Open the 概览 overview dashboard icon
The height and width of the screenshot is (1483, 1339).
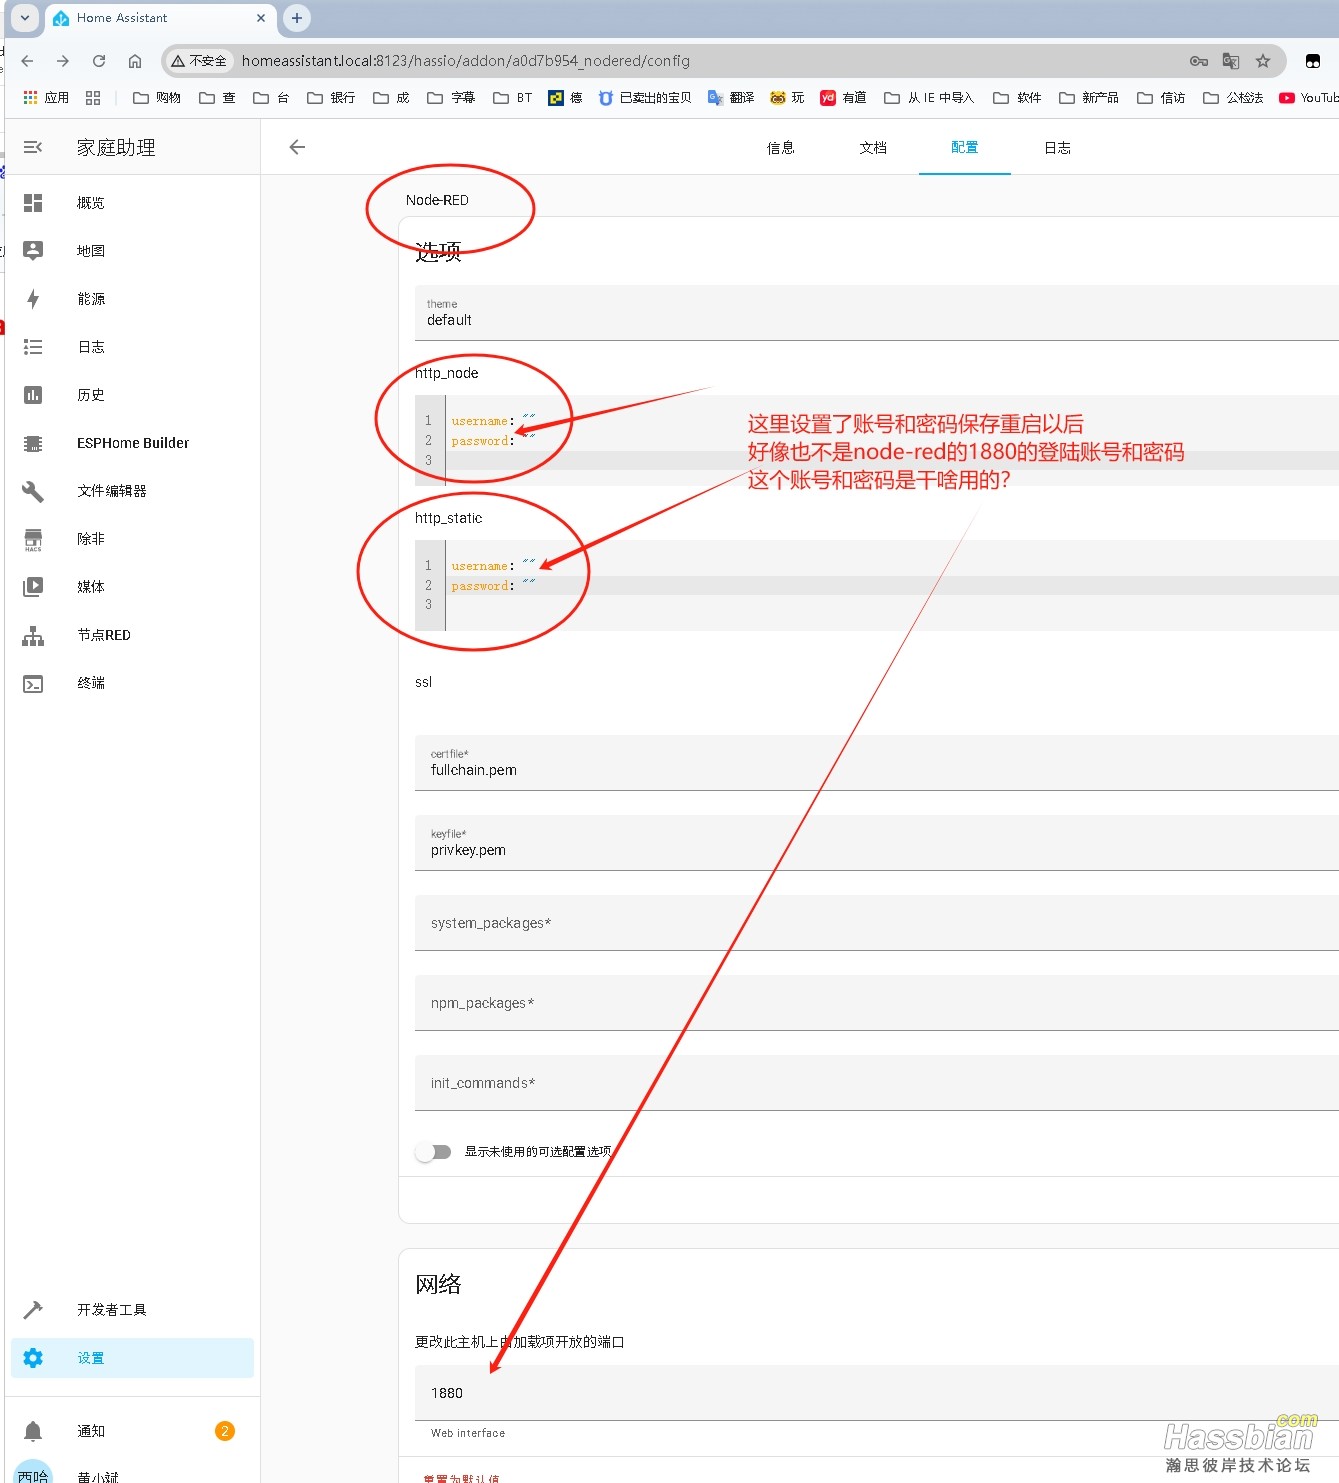(x=33, y=203)
